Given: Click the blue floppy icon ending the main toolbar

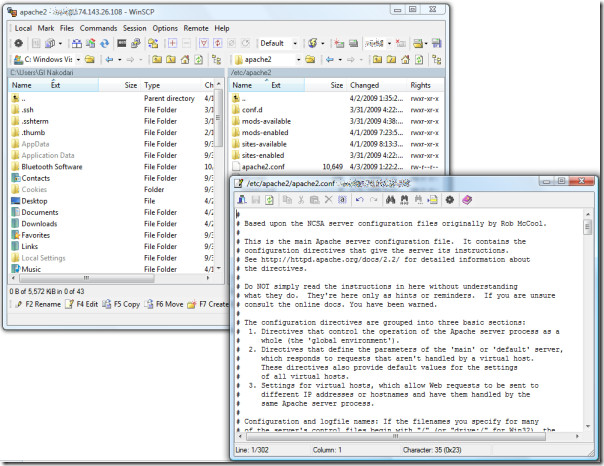Looking at the screenshot, I should (x=436, y=43).
